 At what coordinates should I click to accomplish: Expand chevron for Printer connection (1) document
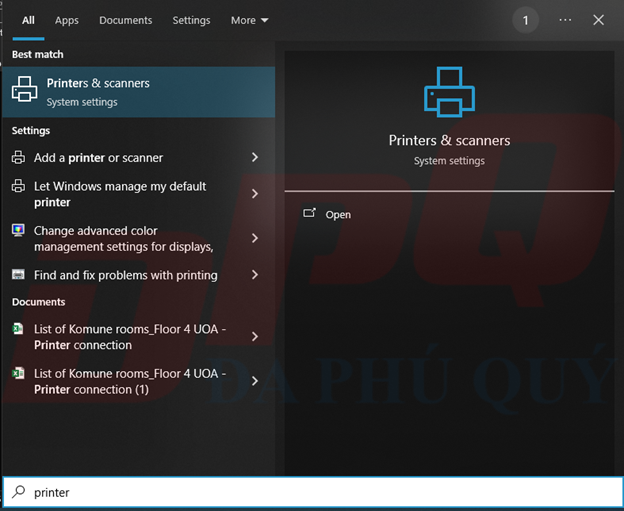click(x=255, y=381)
